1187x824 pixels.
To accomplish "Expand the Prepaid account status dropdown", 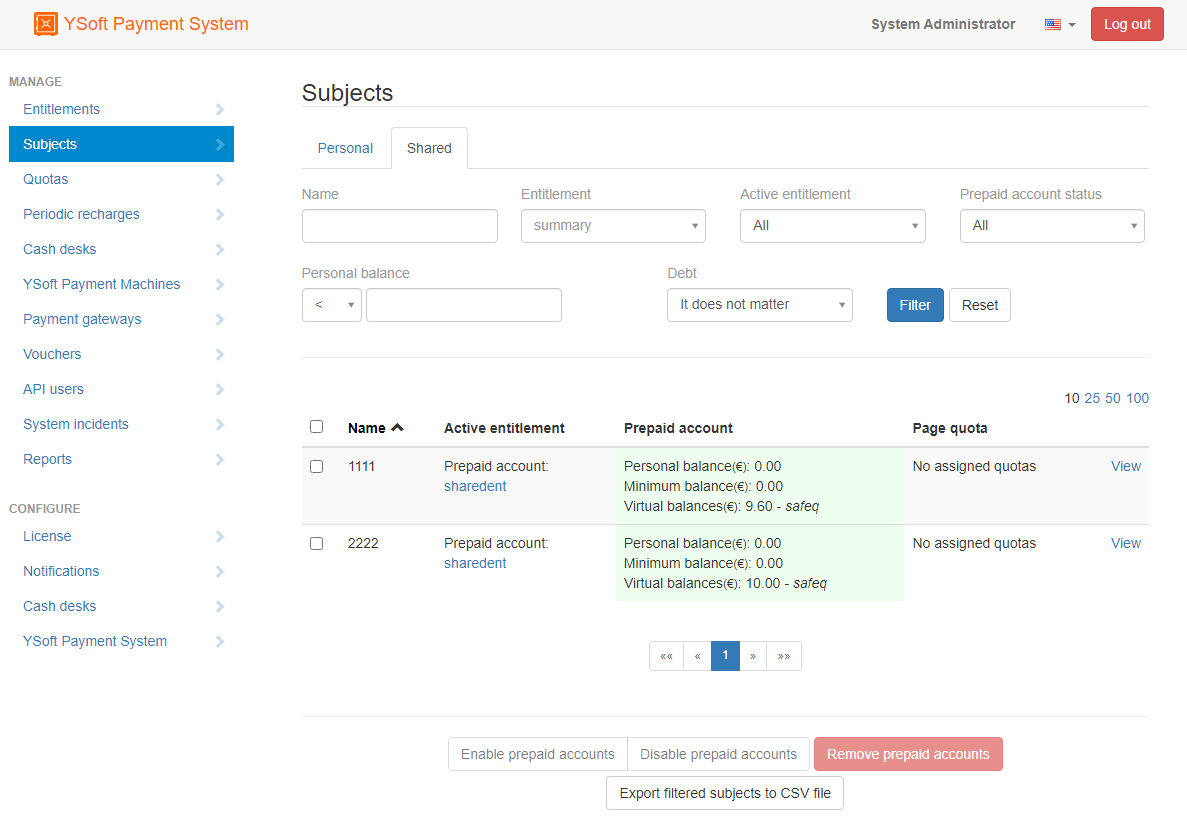I will click(1052, 226).
